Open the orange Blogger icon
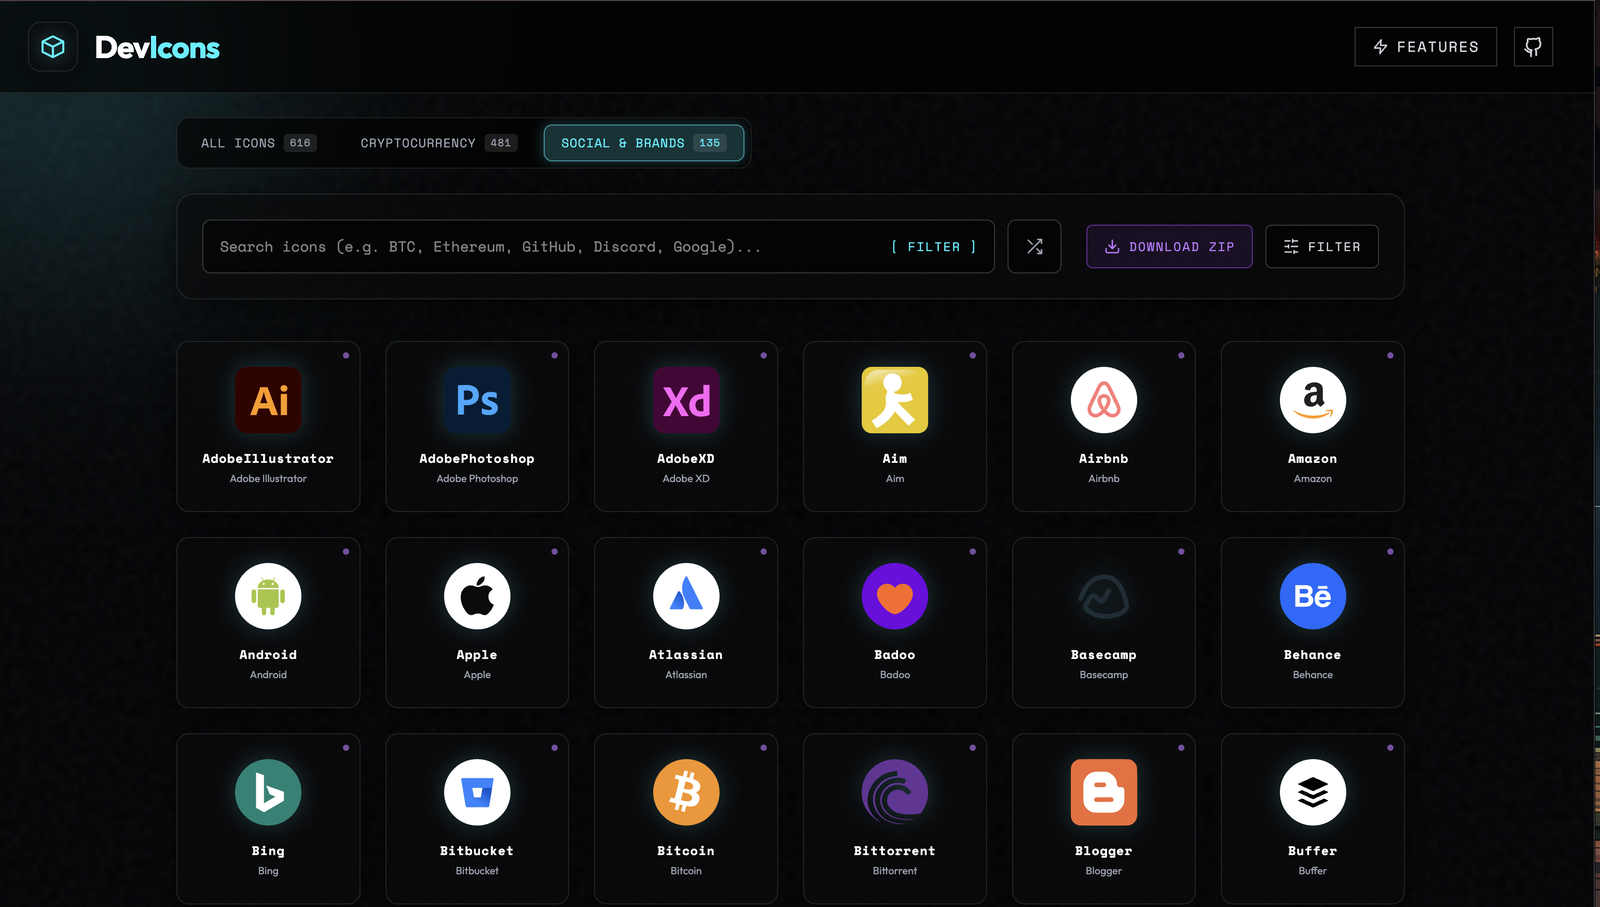 click(1104, 792)
